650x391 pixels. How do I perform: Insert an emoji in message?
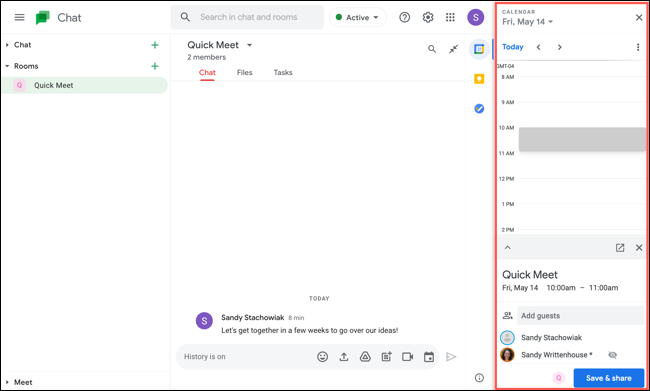[323, 357]
